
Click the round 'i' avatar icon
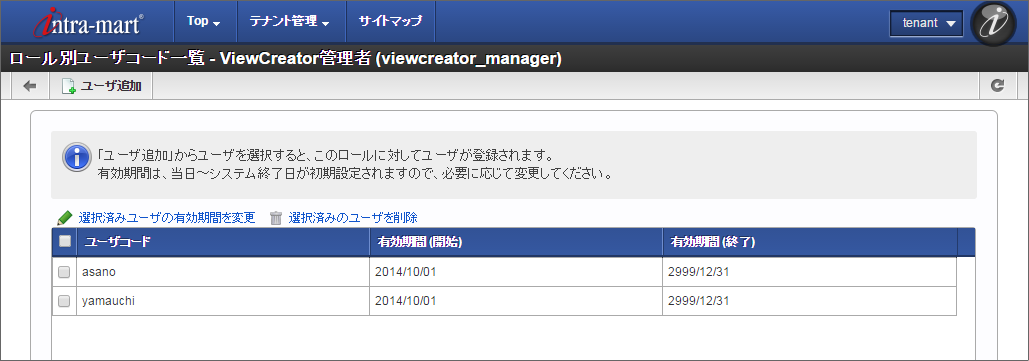click(x=993, y=23)
